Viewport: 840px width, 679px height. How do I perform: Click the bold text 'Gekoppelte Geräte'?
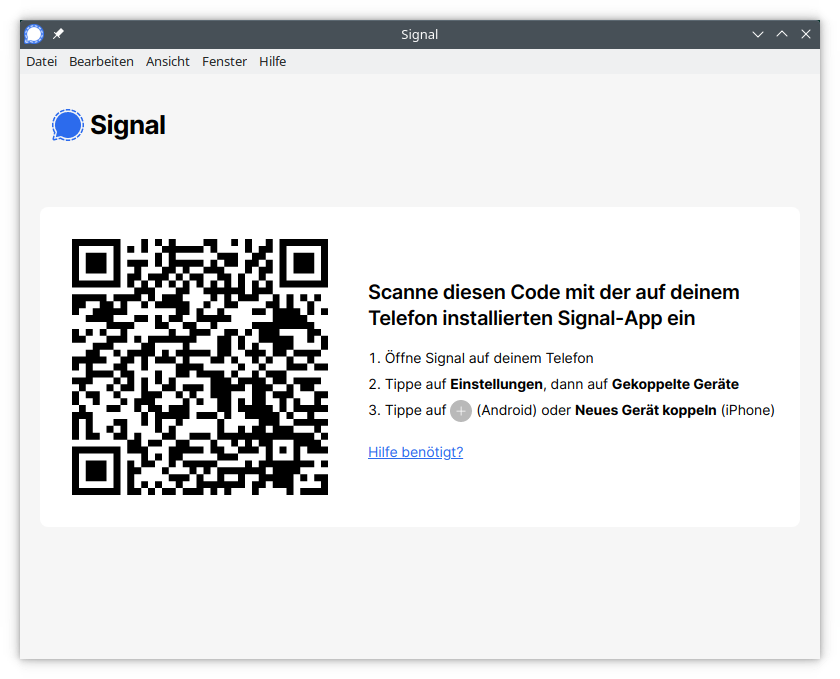pos(675,384)
